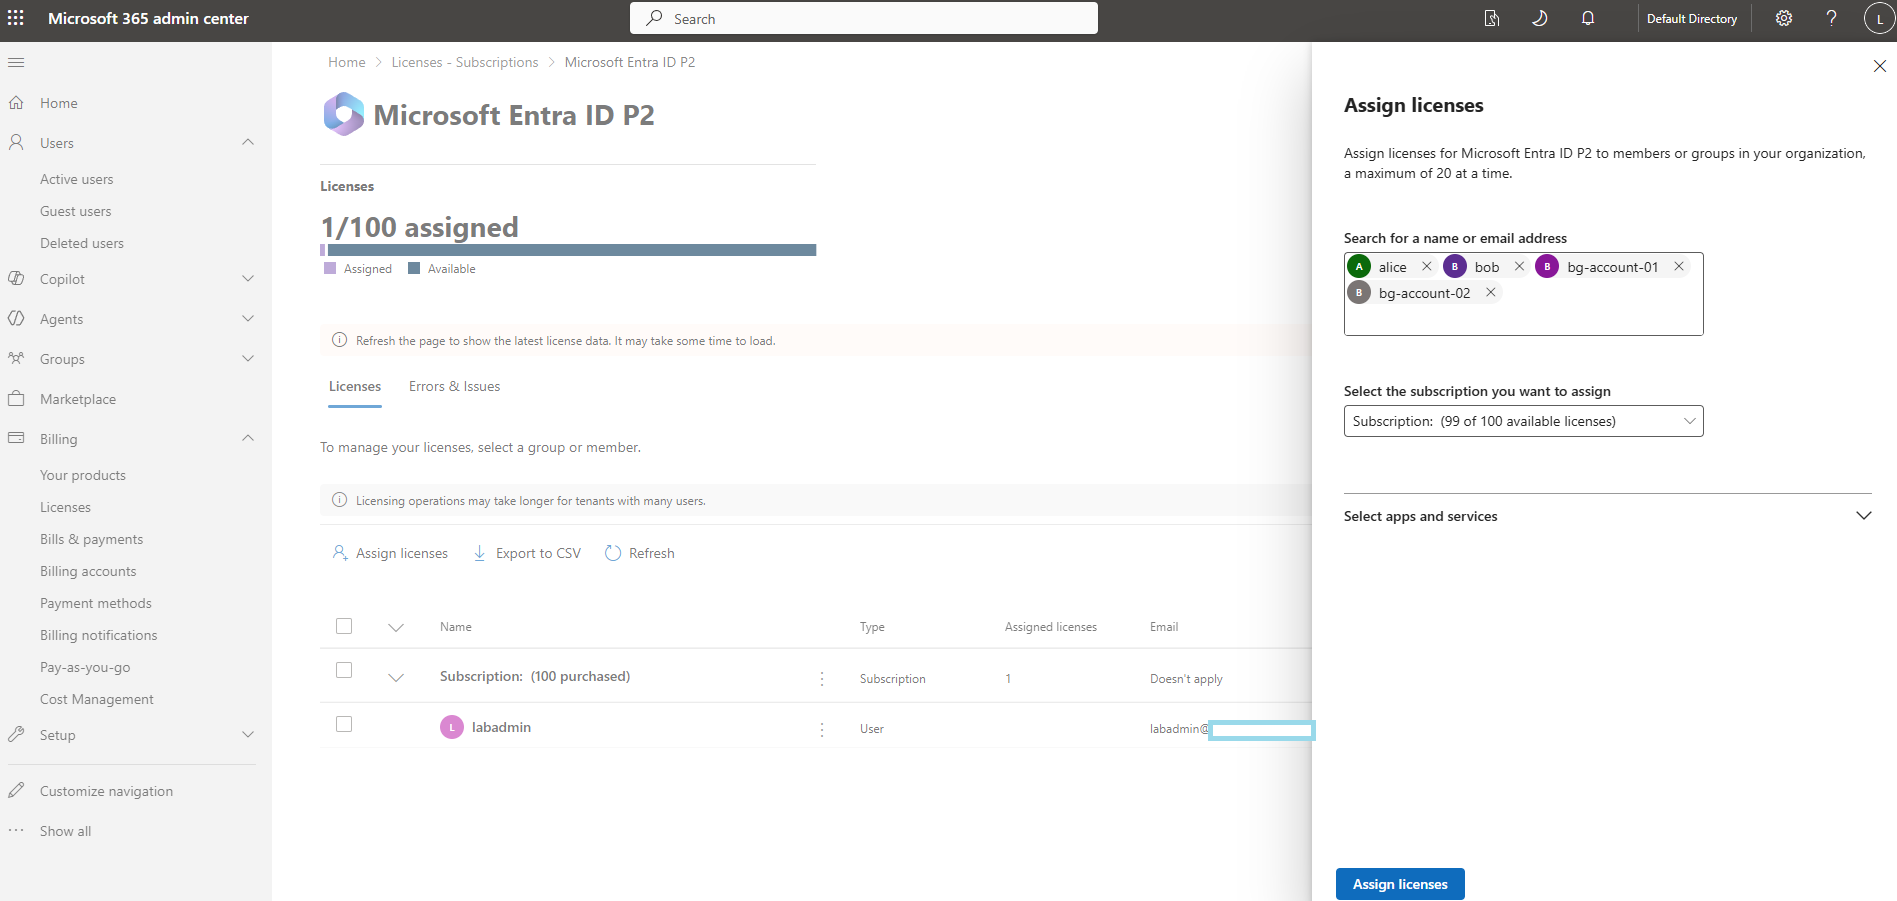The image size is (1897, 901).
Task: Open Licenses under Billing
Action: click(x=65, y=507)
